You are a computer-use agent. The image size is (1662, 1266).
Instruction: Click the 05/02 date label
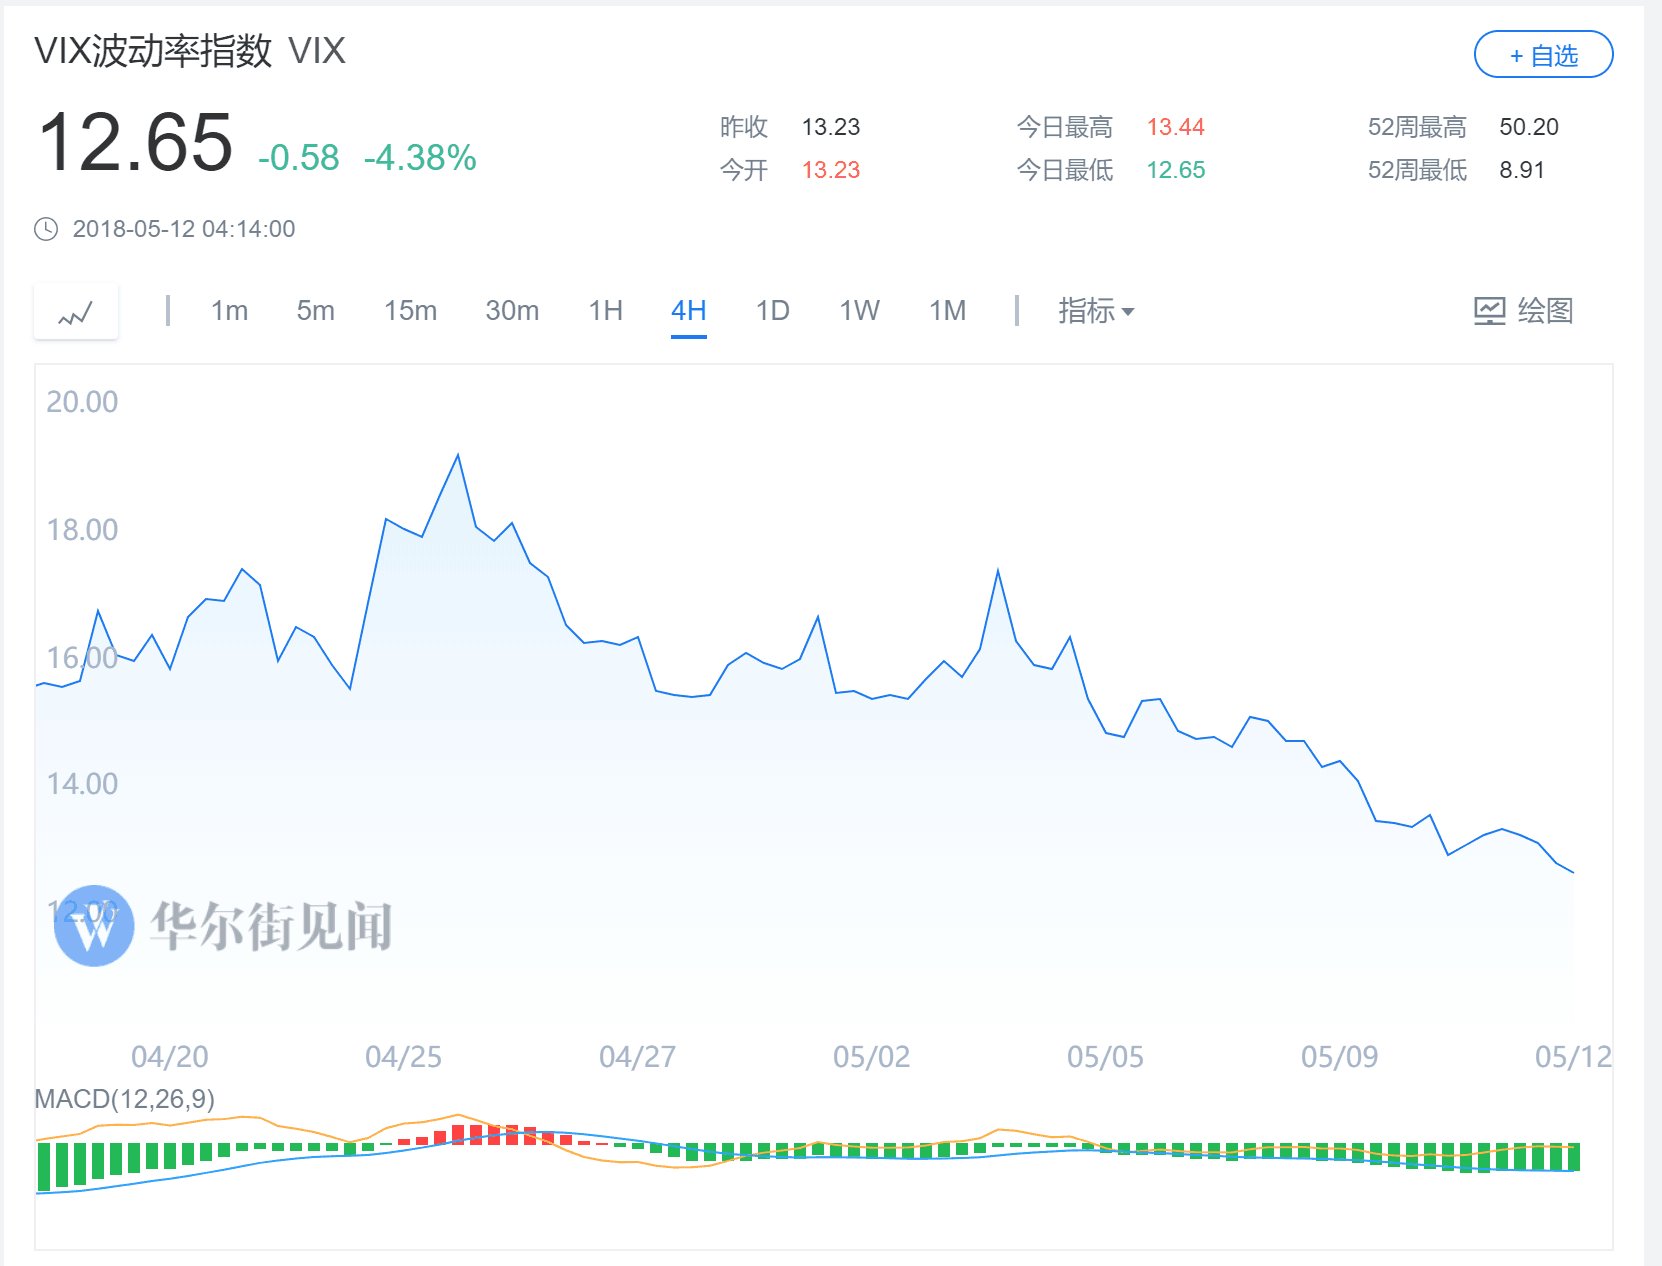click(871, 1057)
